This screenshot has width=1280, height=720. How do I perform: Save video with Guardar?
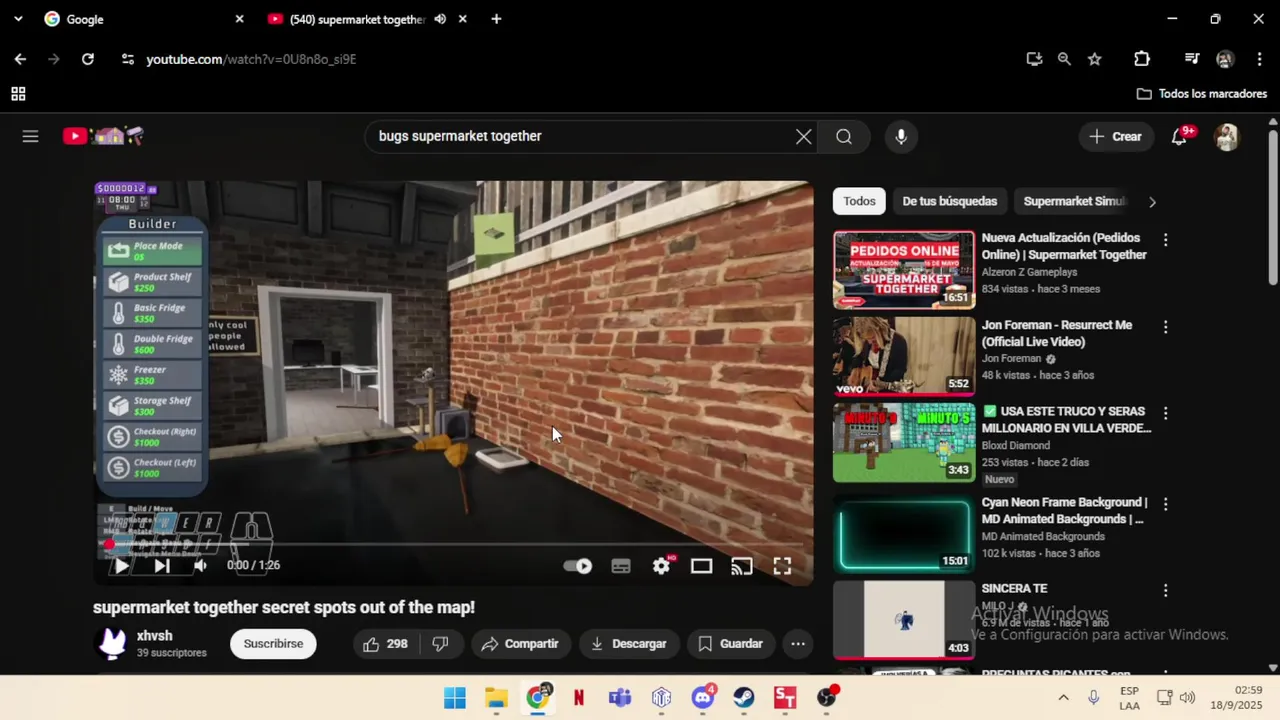click(730, 644)
